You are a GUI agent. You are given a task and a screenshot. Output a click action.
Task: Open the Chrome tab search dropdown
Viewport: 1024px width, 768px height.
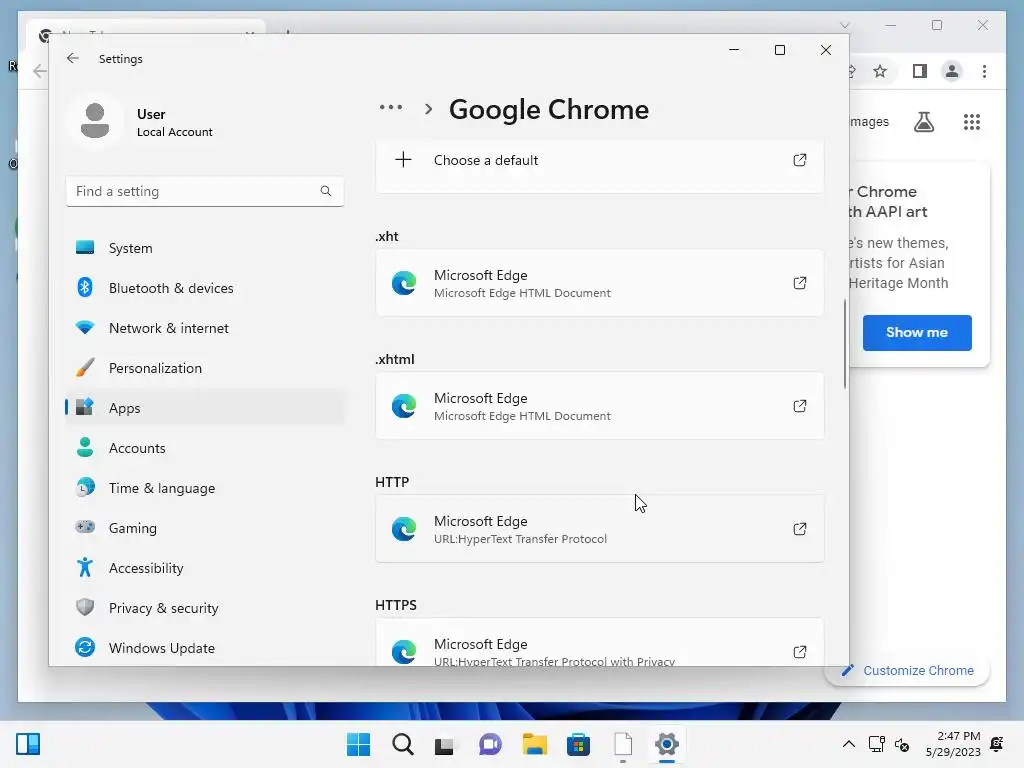(x=844, y=25)
